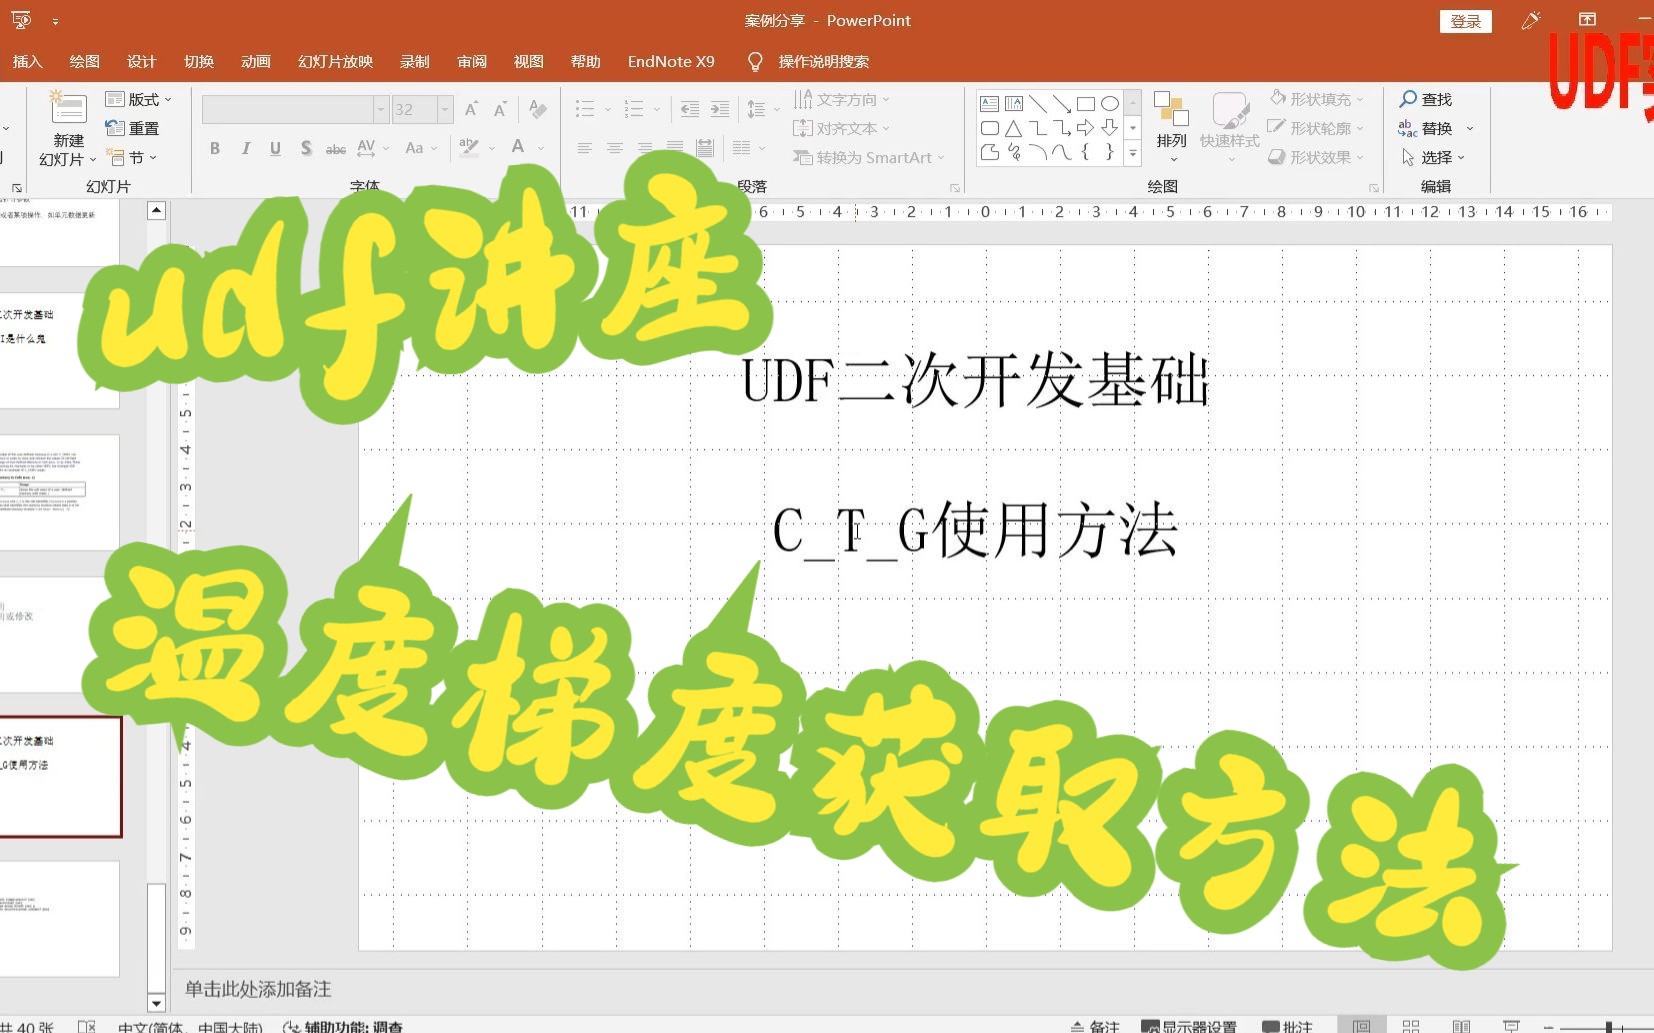Screen dimensions: 1654x1033
Task: Open the EndNote X9 tab
Action: coord(671,61)
